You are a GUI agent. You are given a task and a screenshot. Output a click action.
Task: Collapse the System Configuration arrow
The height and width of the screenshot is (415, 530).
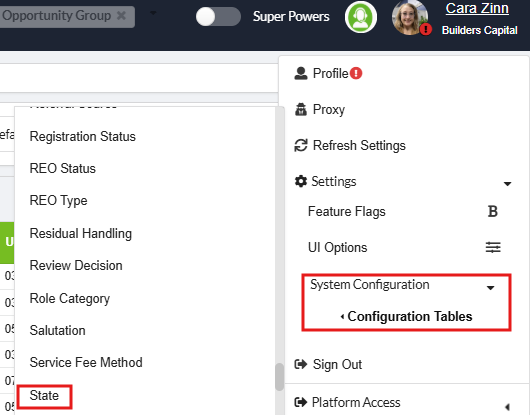click(x=490, y=288)
